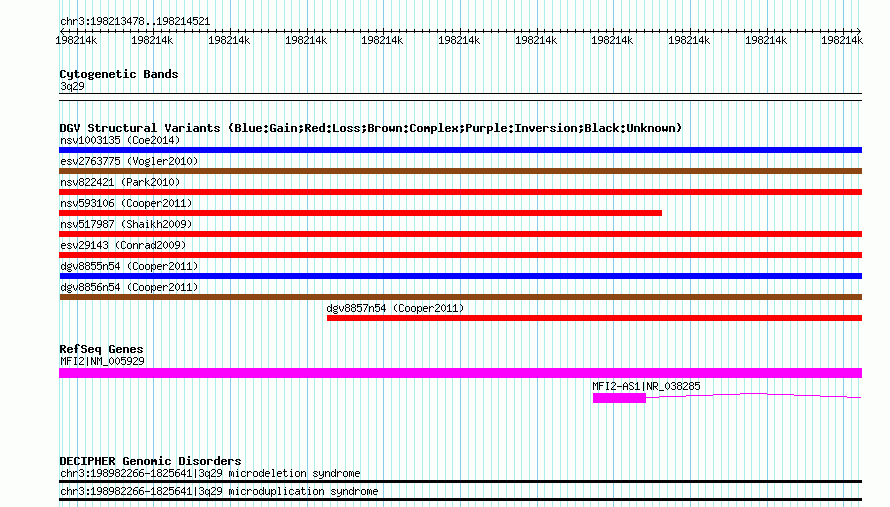Screen dimensions: 890x507
Task: Click the nsv517987 (Shaikh2009) label
Action: 126,224
